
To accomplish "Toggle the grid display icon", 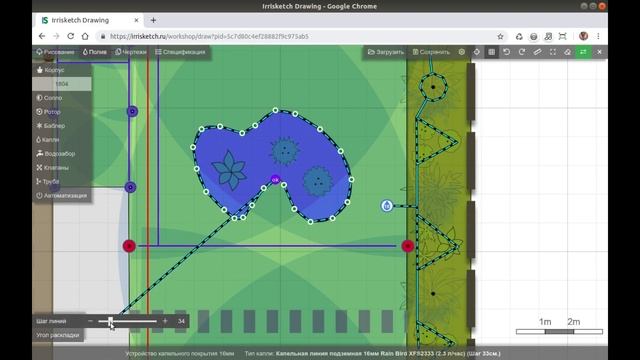I will 492,52.
